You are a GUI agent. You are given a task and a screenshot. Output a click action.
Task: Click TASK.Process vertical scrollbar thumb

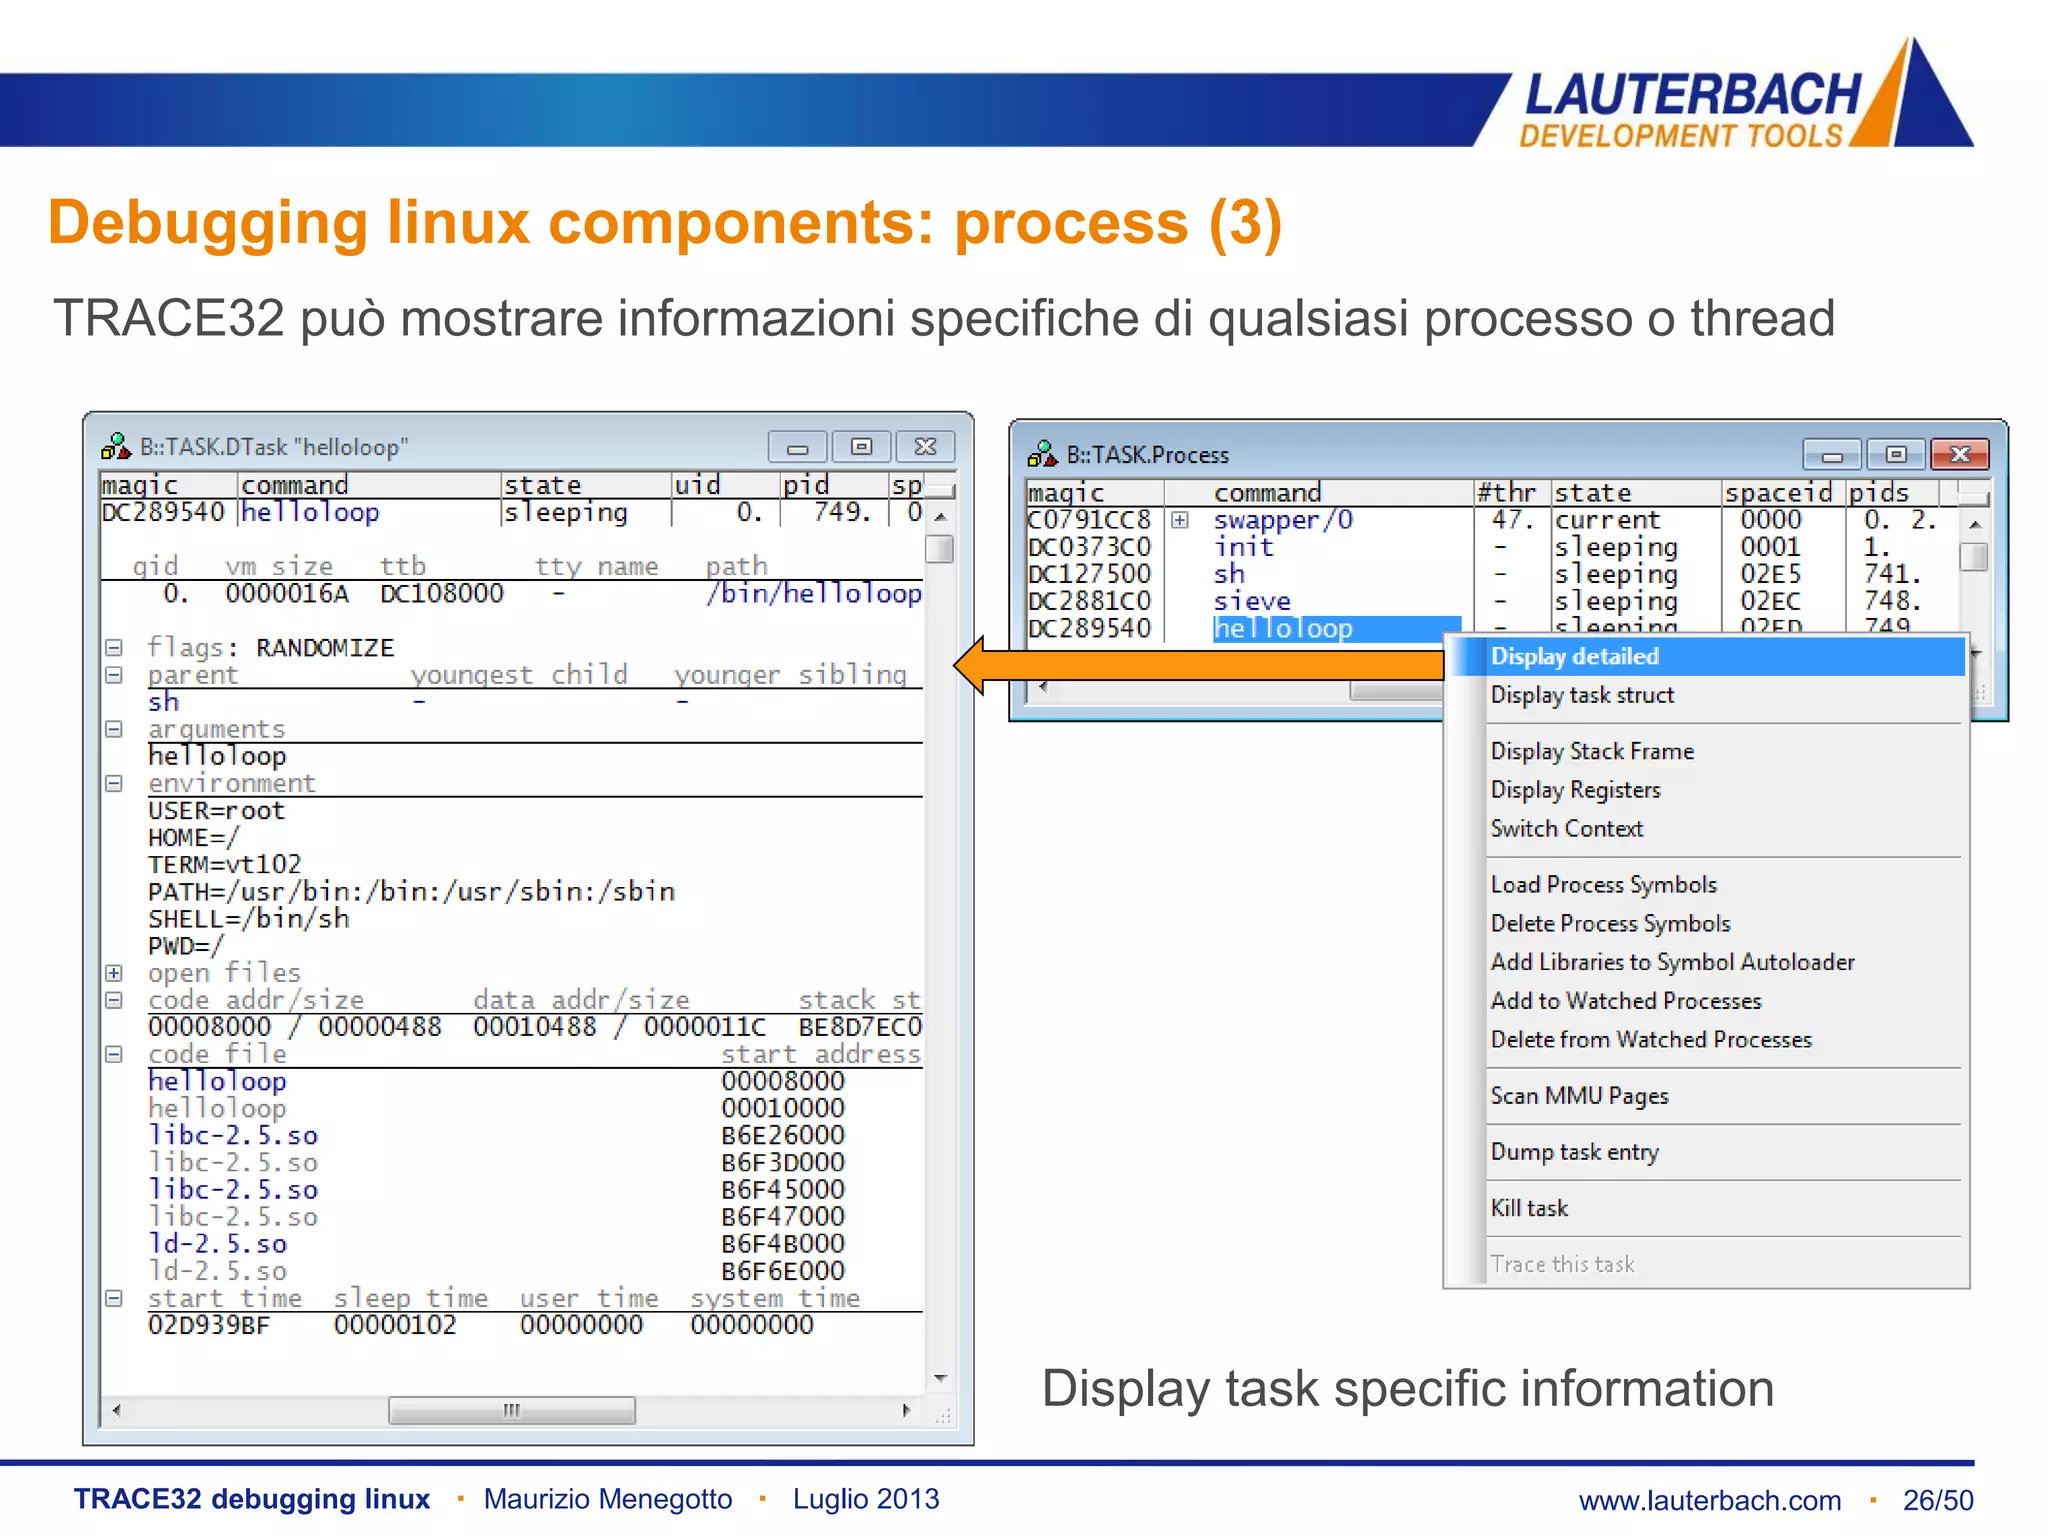(x=1974, y=556)
